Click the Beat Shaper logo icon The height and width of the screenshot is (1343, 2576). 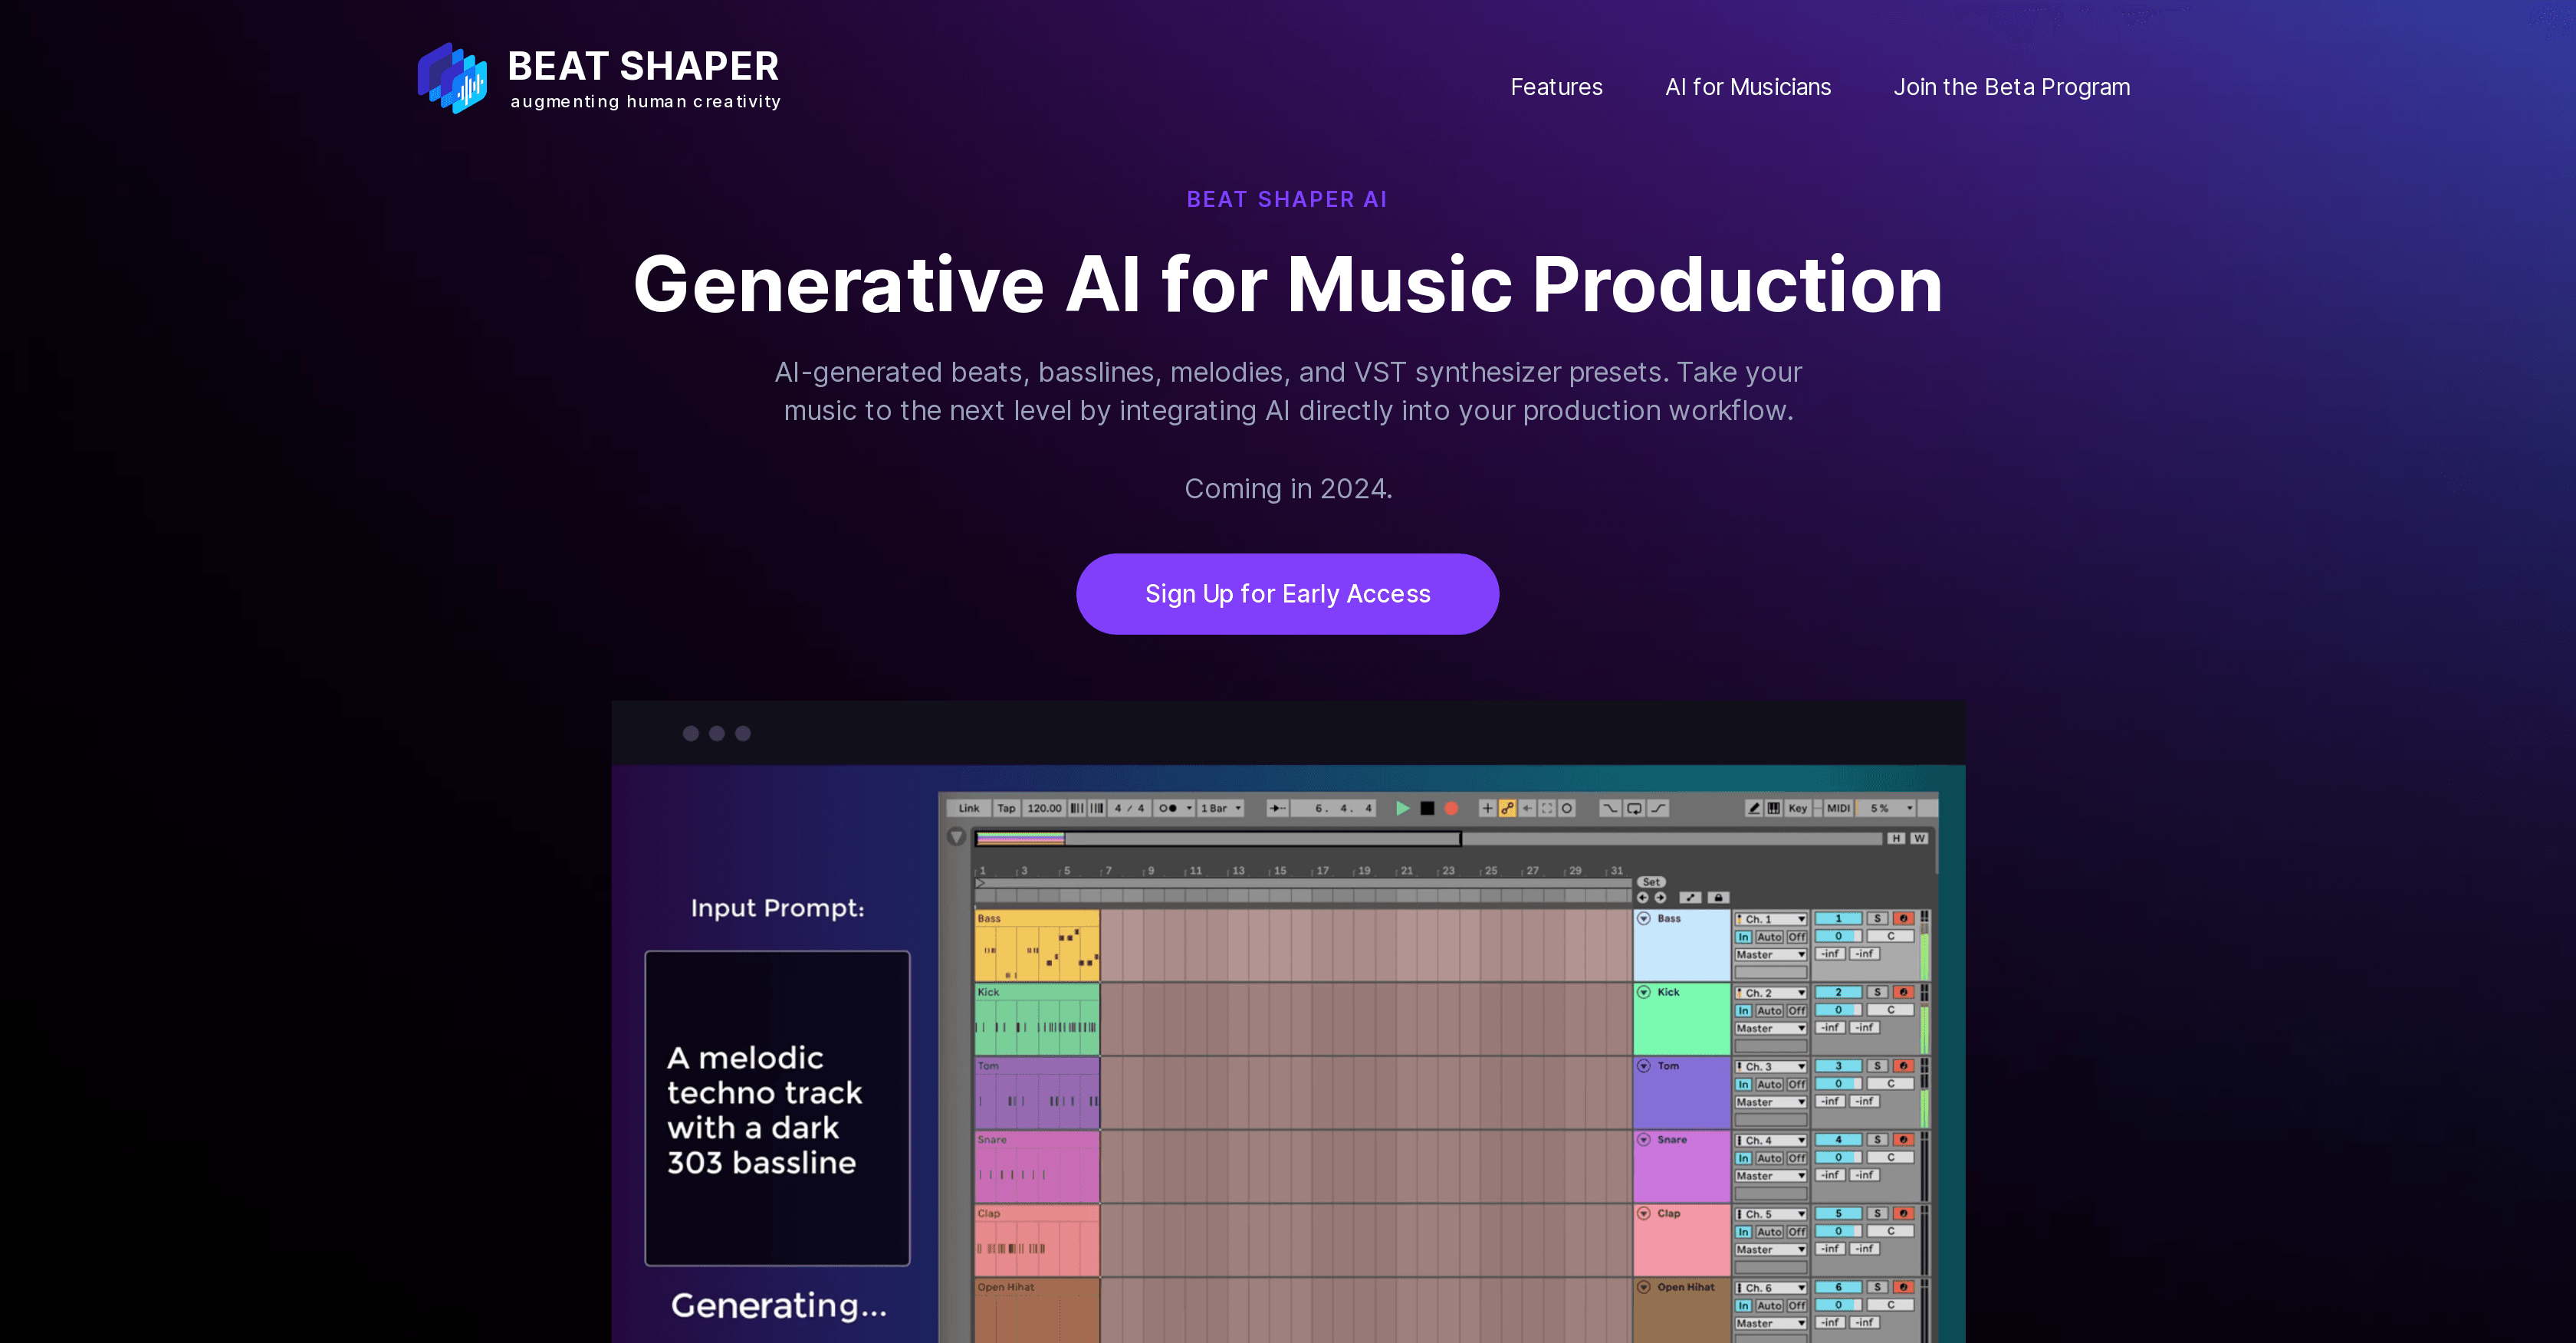(453, 78)
